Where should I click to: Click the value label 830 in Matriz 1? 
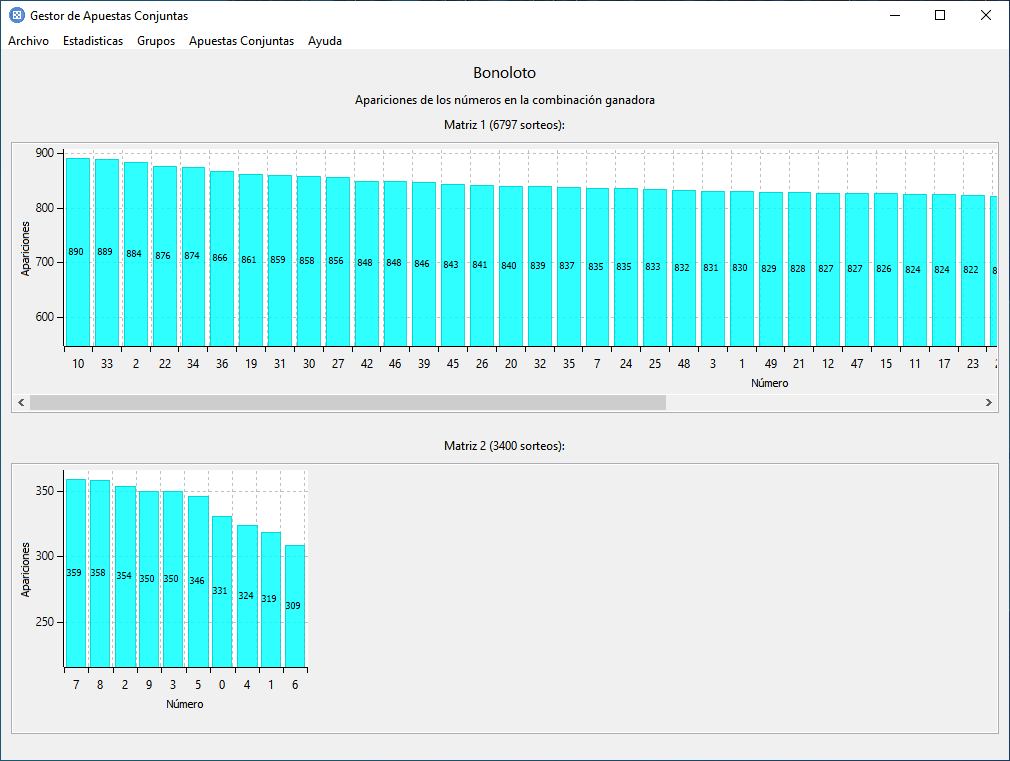coord(740,267)
